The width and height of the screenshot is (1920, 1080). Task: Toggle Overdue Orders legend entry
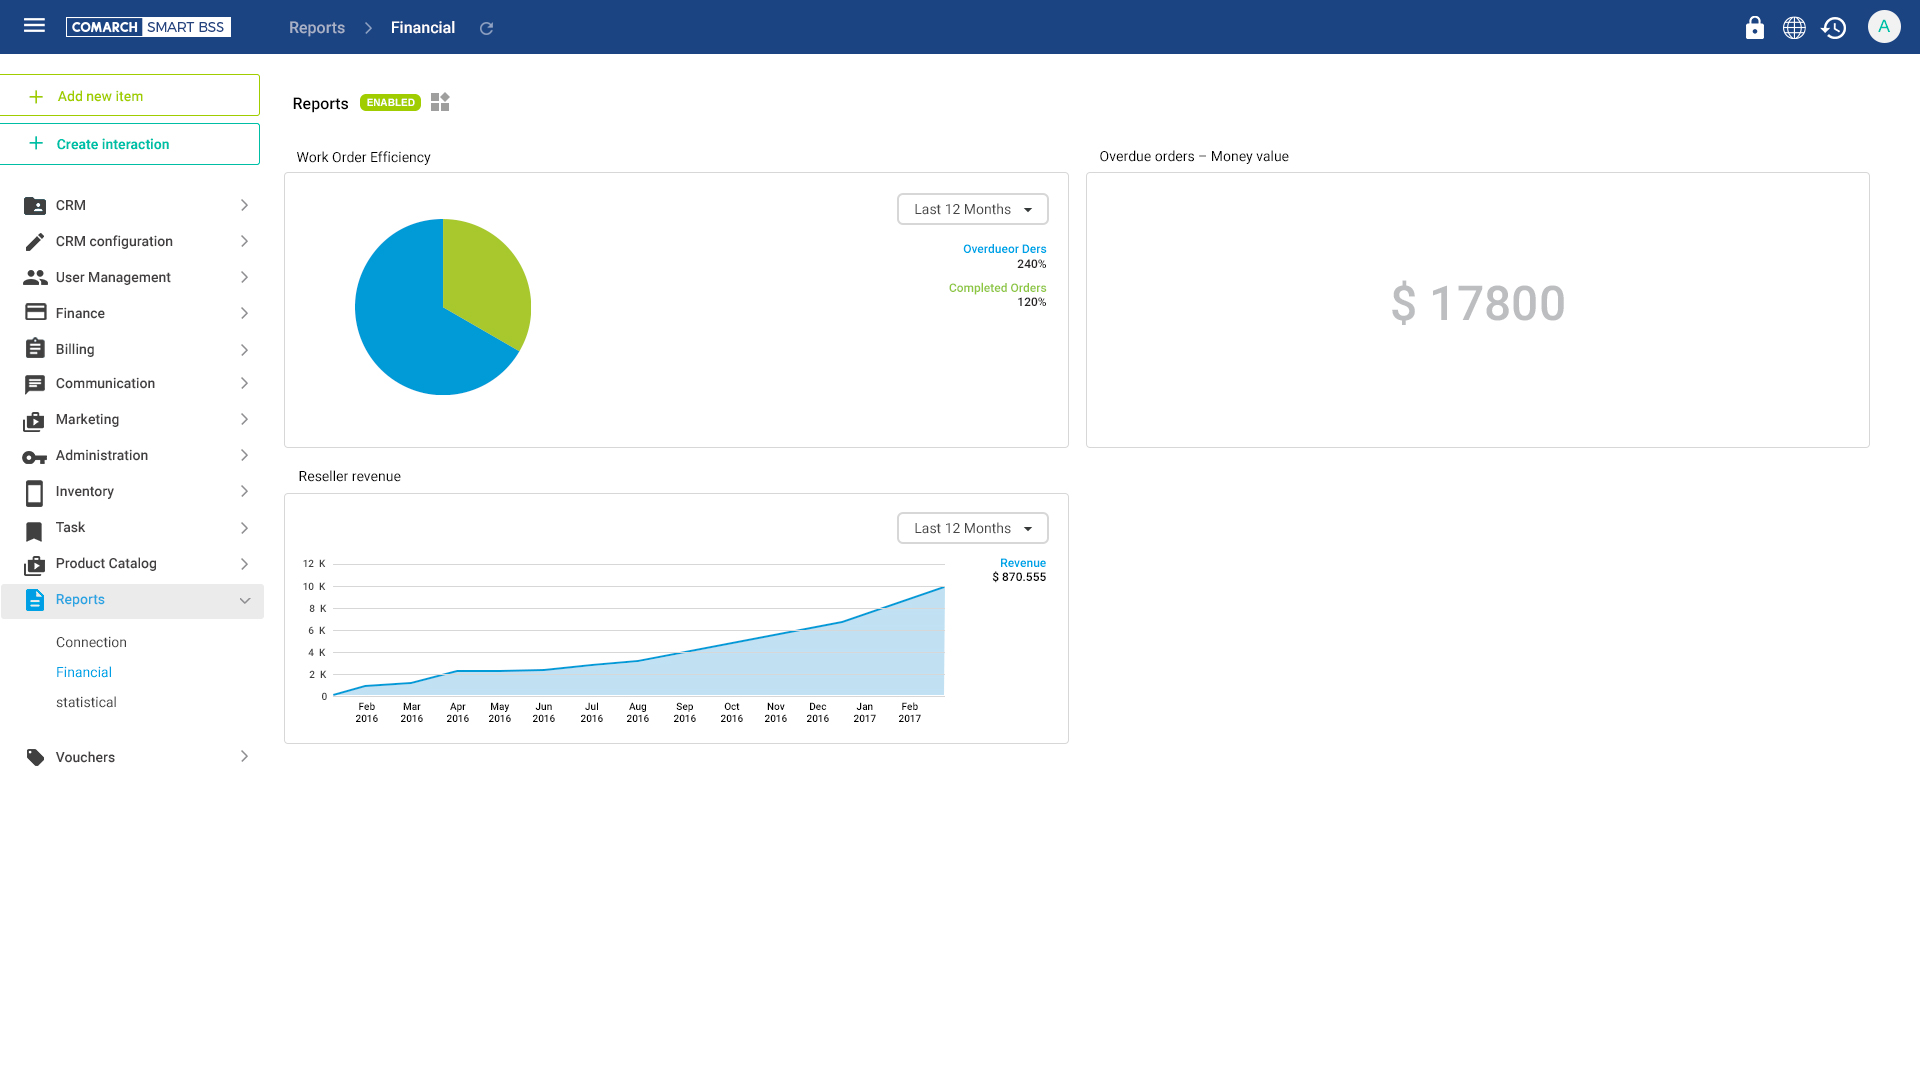pos(1004,249)
